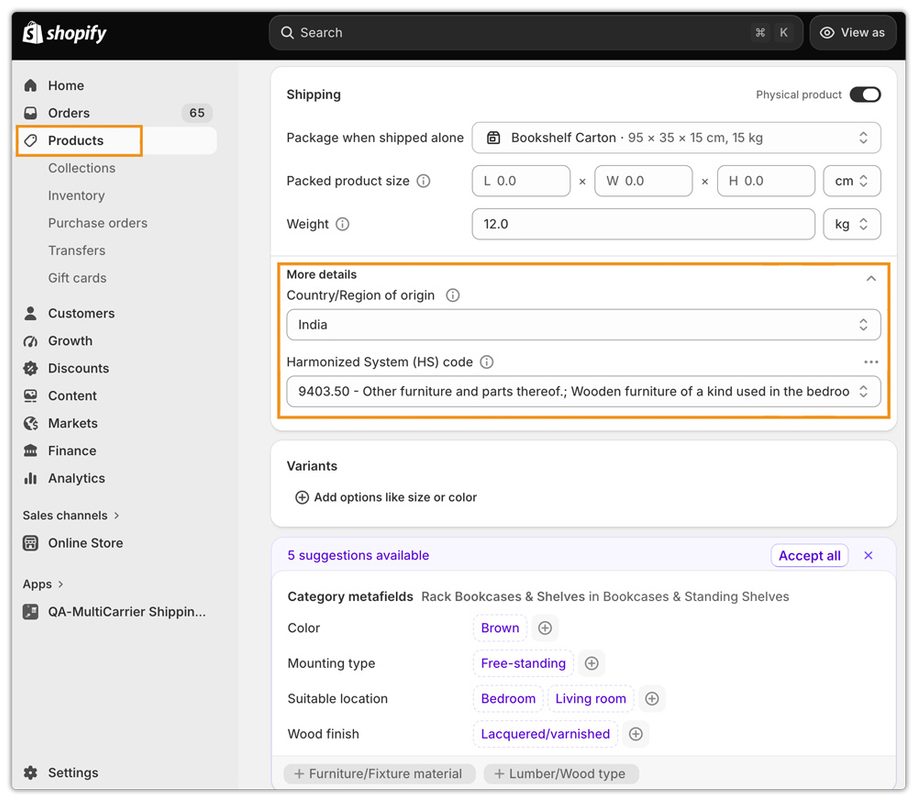Click the View as button

853,33
